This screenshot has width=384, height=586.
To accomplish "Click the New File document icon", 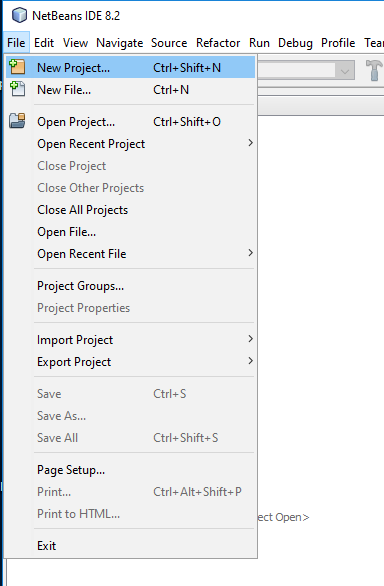I will coord(17,89).
